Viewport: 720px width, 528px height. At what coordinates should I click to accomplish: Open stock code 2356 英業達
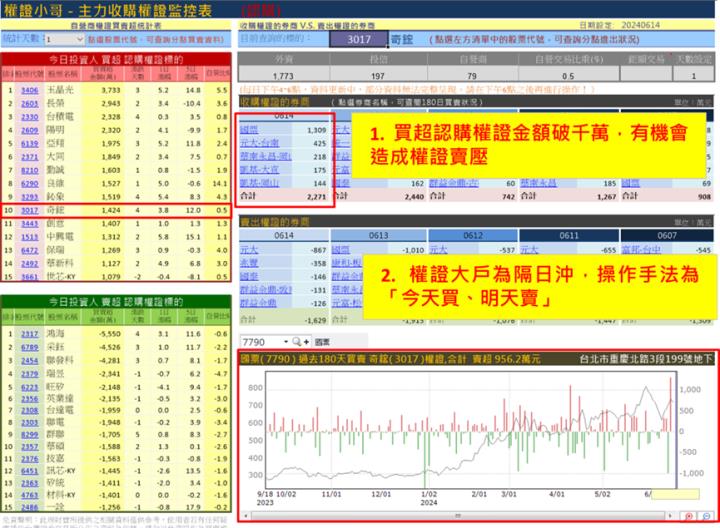point(30,399)
